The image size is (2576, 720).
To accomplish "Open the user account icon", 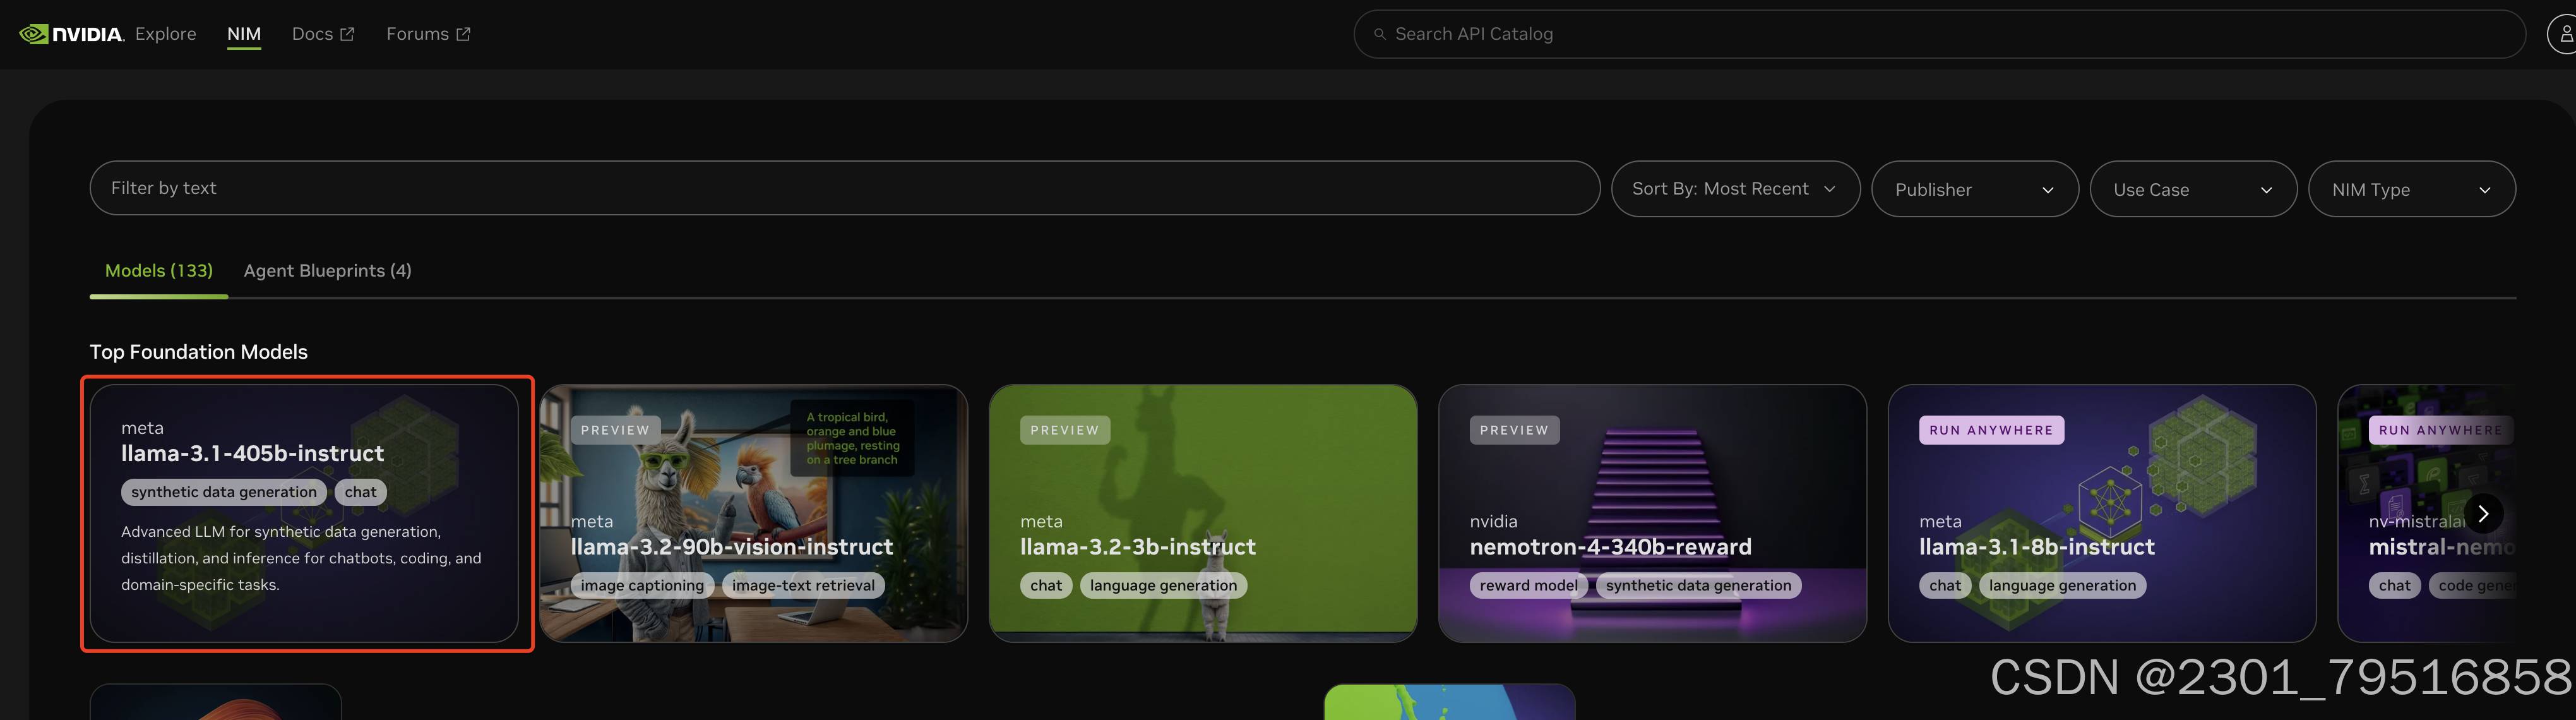I will tap(2564, 34).
